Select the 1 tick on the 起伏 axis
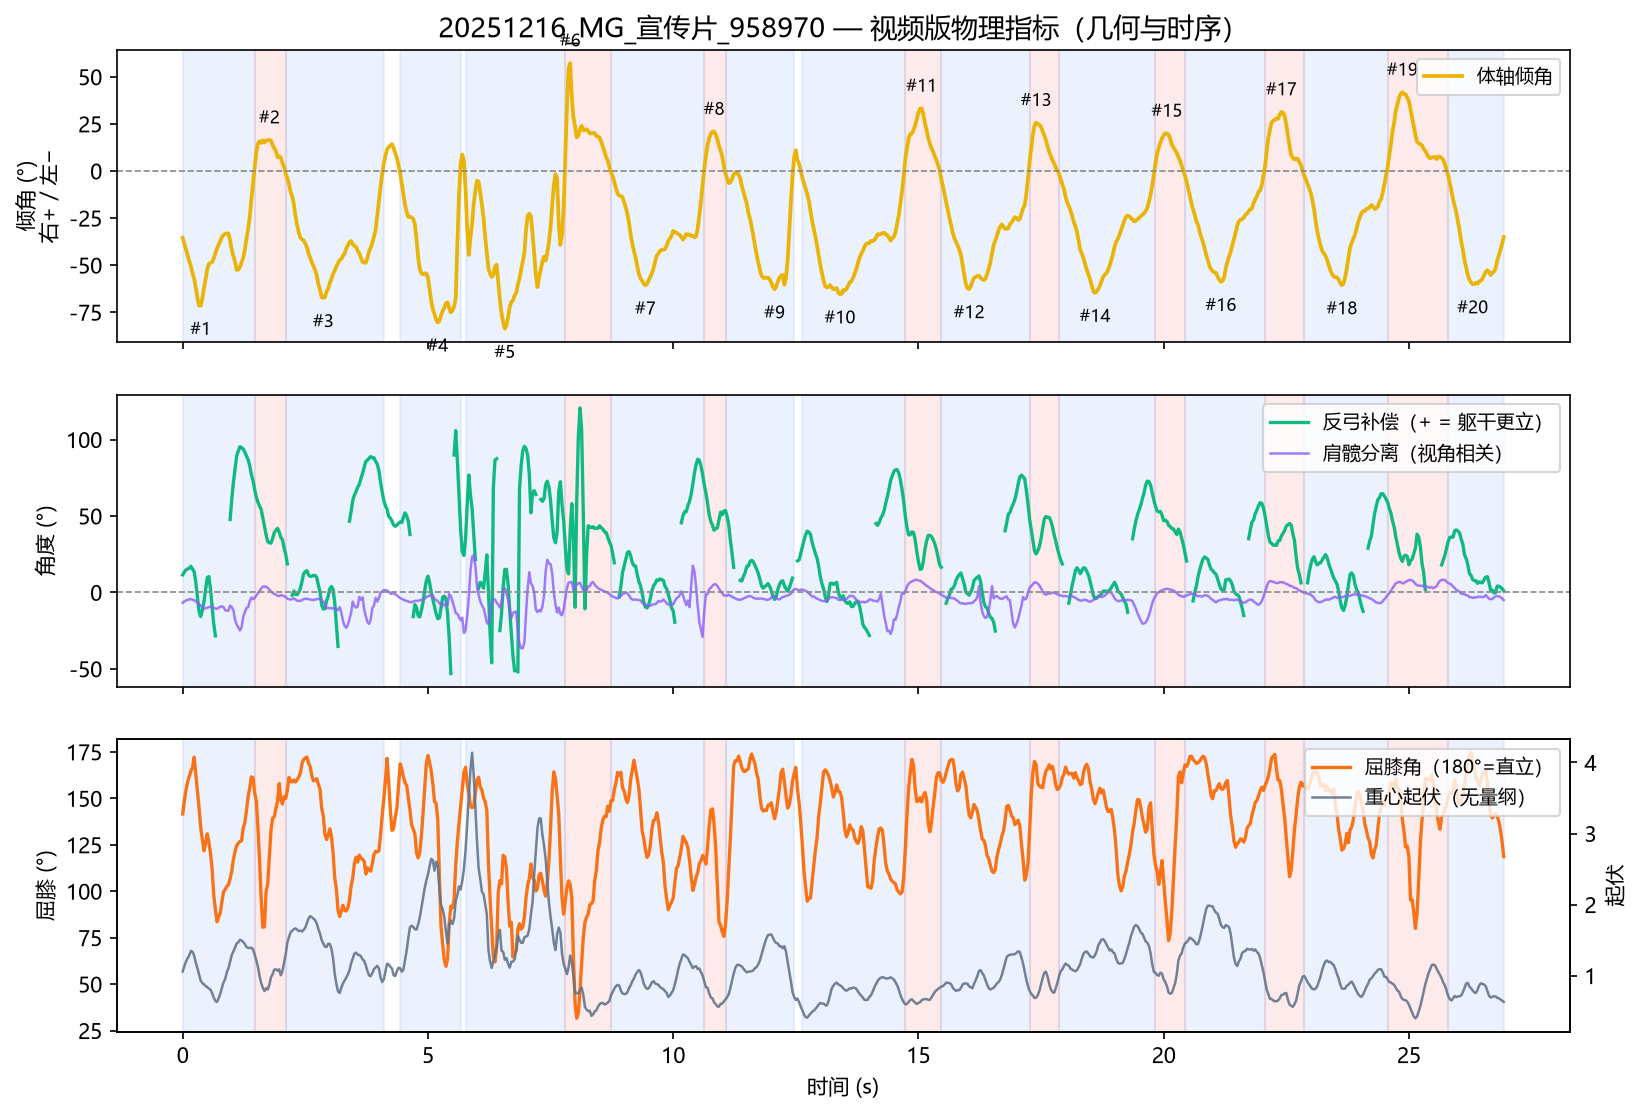 (1590, 977)
